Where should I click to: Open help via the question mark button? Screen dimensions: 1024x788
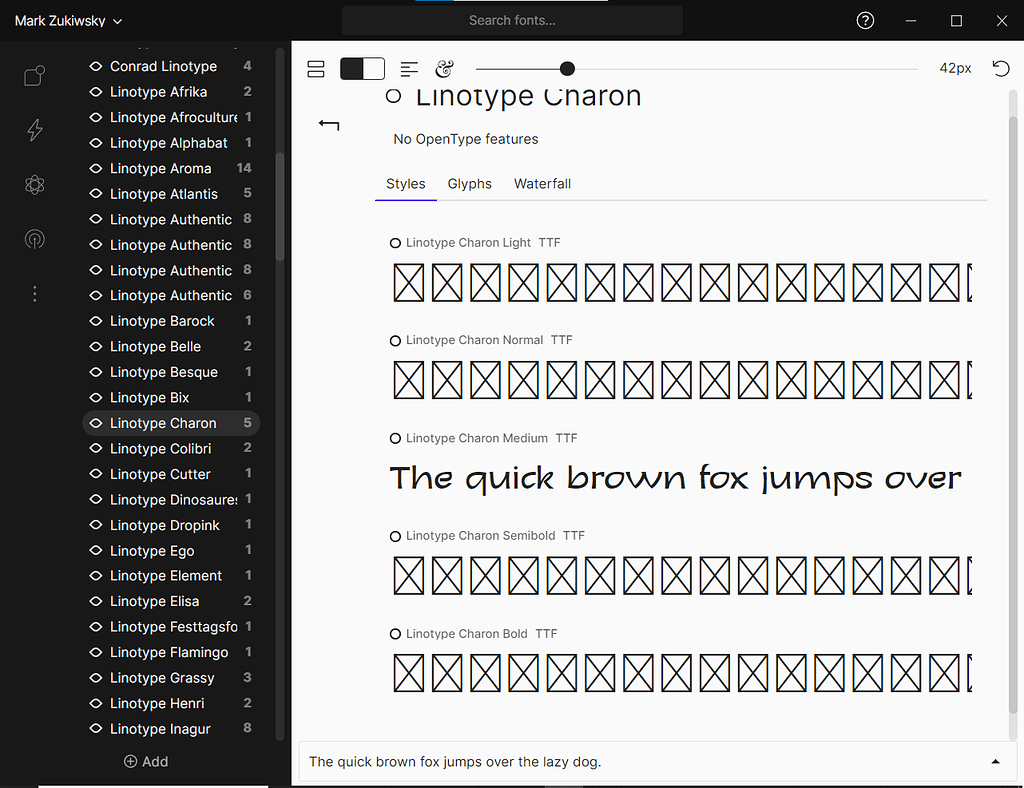click(x=864, y=19)
